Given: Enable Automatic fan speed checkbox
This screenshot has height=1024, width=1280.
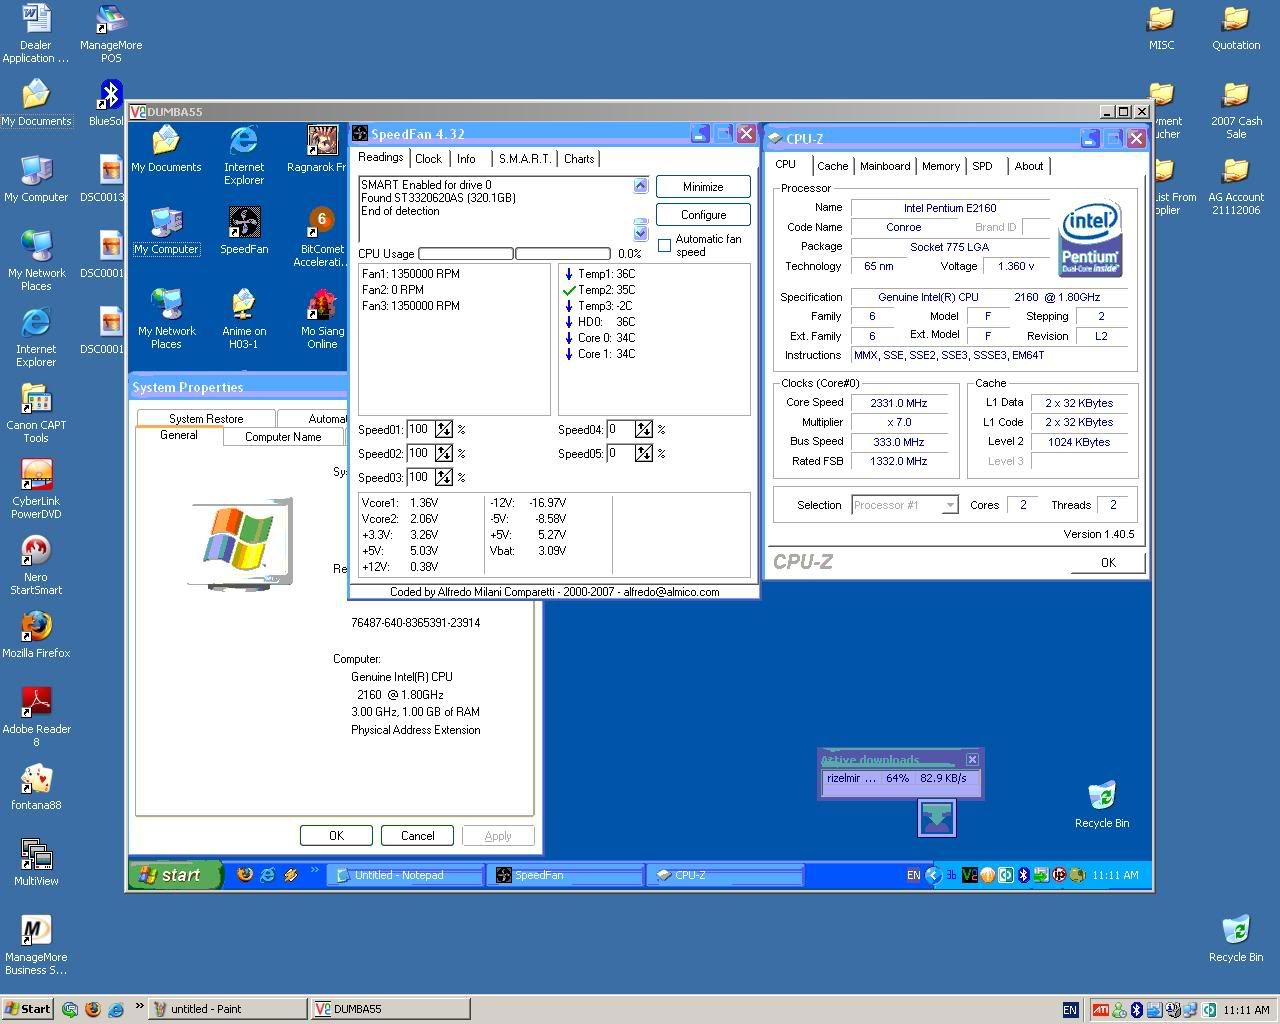Looking at the screenshot, I should (x=664, y=245).
